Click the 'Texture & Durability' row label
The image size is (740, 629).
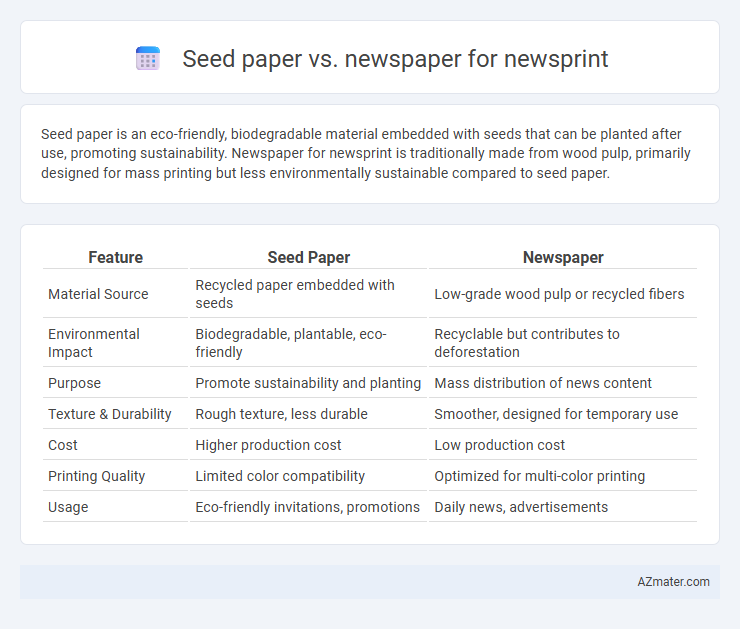tap(109, 414)
